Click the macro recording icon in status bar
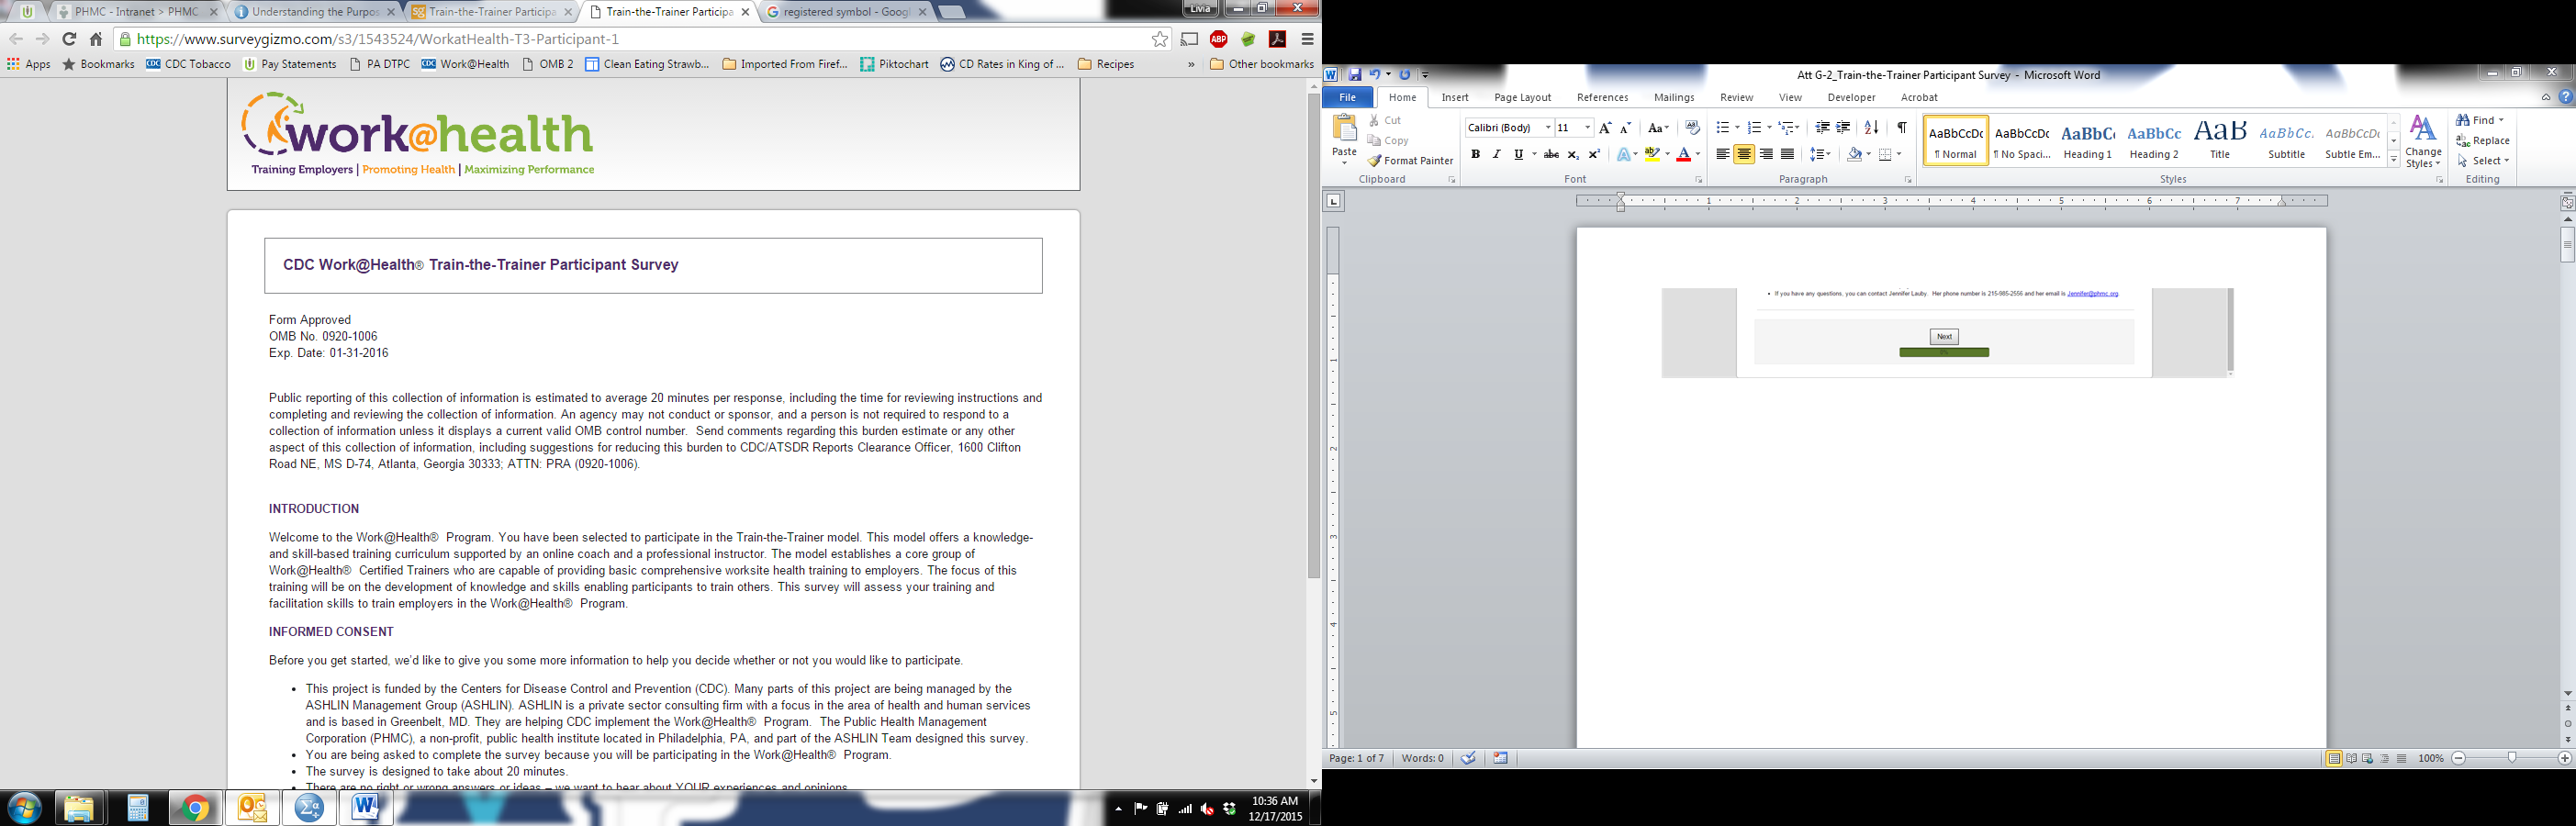Image resolution: width=2576 pixels, height=826 pixels. pos(1501,758)
